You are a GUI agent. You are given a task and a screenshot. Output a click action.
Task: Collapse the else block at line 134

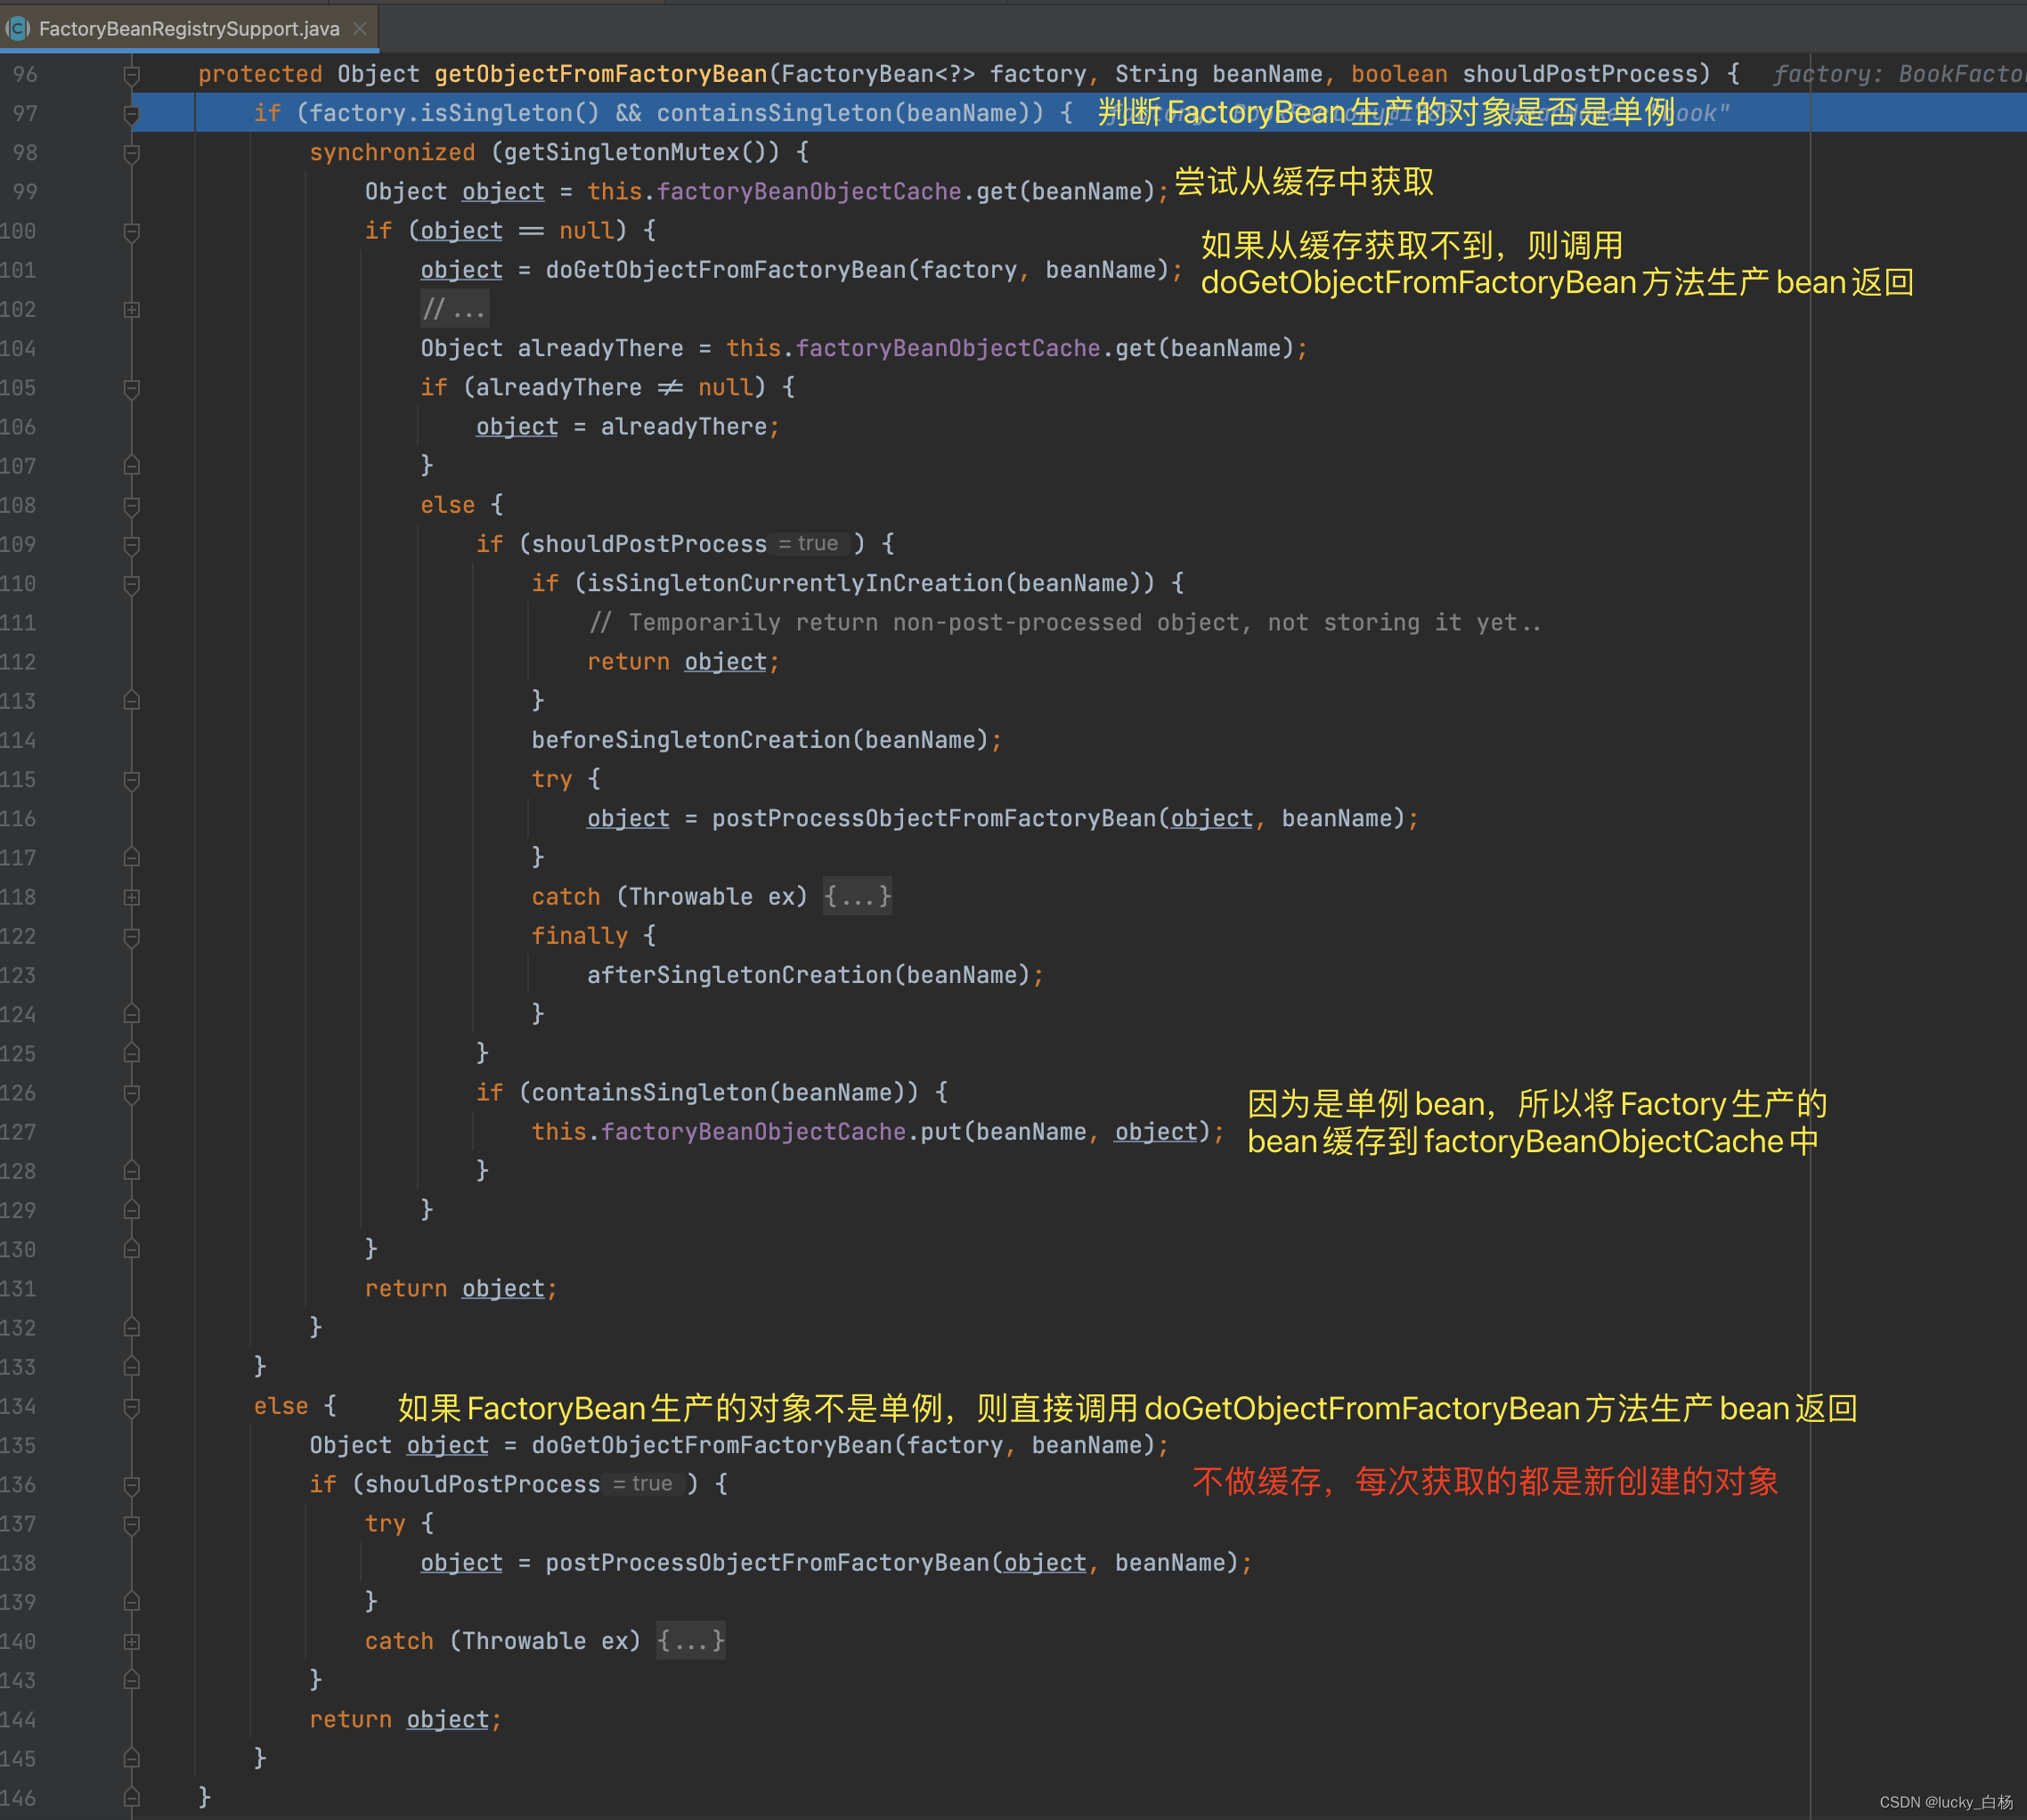click(131, 1407)
